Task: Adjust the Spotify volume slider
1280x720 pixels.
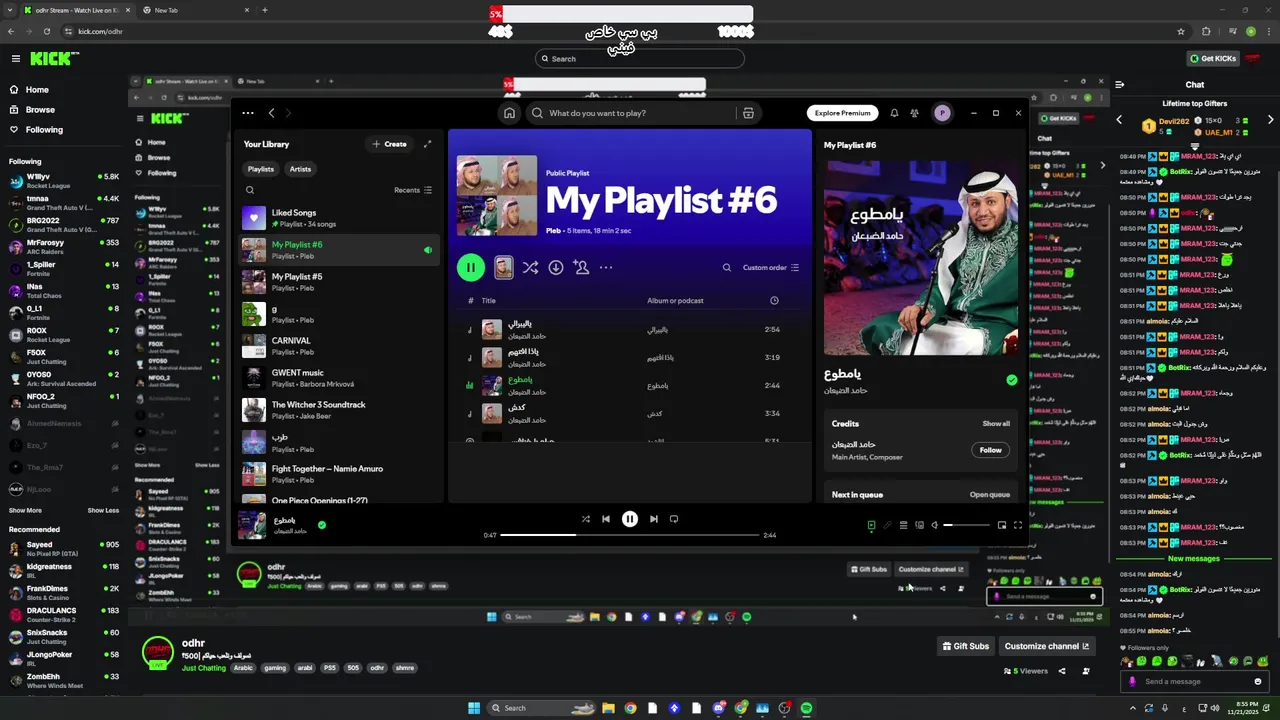Action: tap(967, 525)
